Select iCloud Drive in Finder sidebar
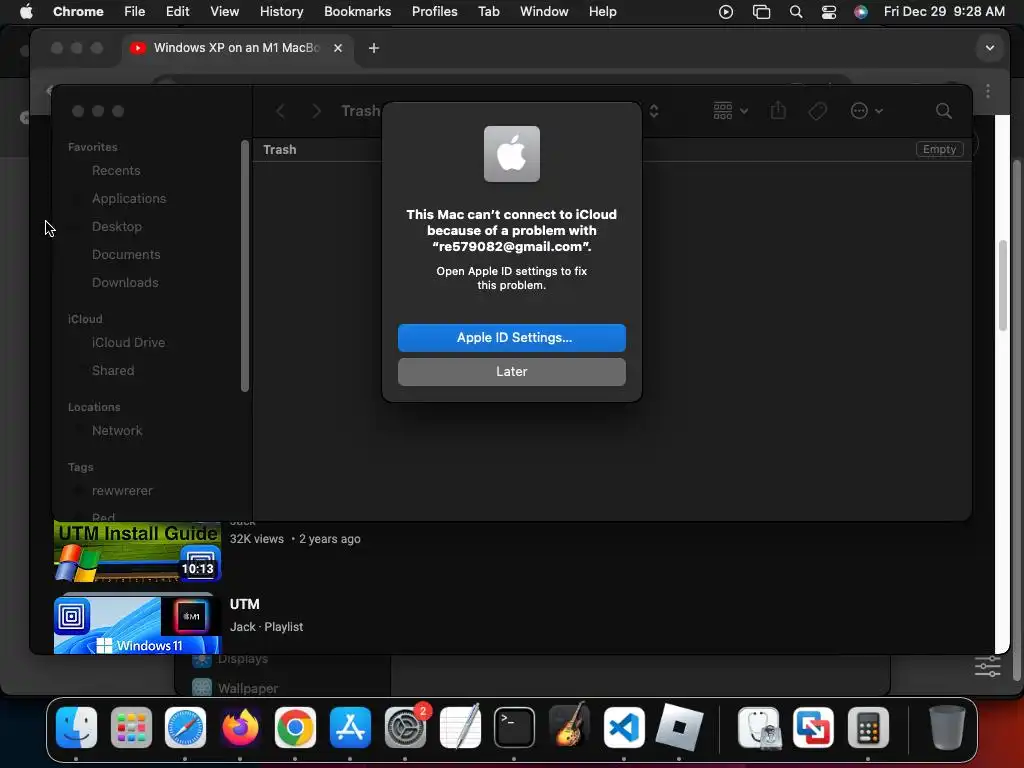1024x768 pixels. click(128, 343)
